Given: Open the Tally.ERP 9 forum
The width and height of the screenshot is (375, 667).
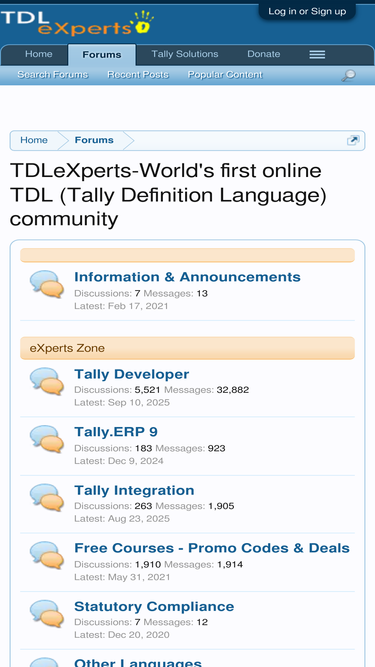Looking at the screenshot, I should (116, 432).
